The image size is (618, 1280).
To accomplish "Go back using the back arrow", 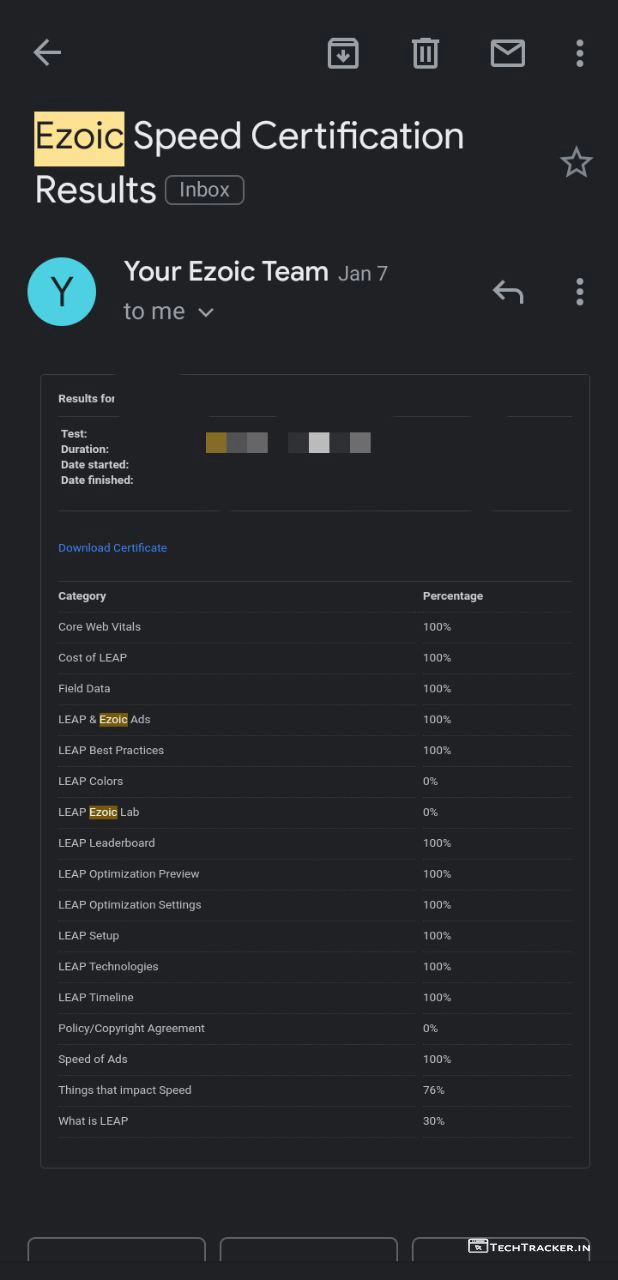I will [47, 53].
